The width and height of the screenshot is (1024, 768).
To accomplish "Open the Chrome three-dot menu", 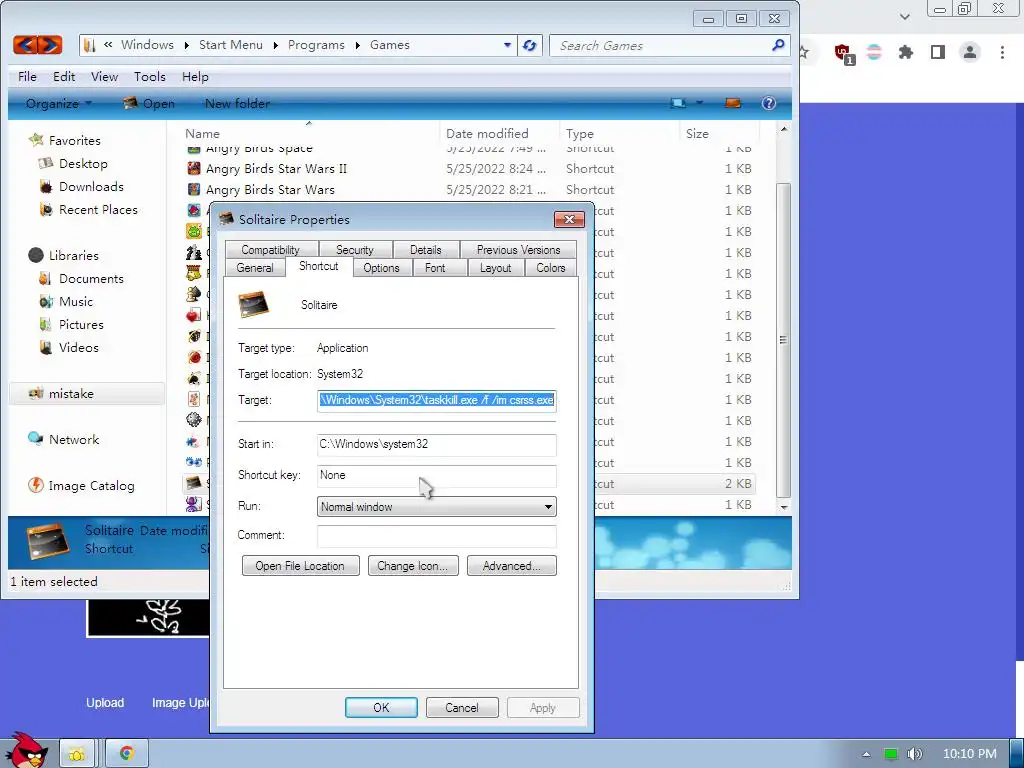I will [1002, 52].
